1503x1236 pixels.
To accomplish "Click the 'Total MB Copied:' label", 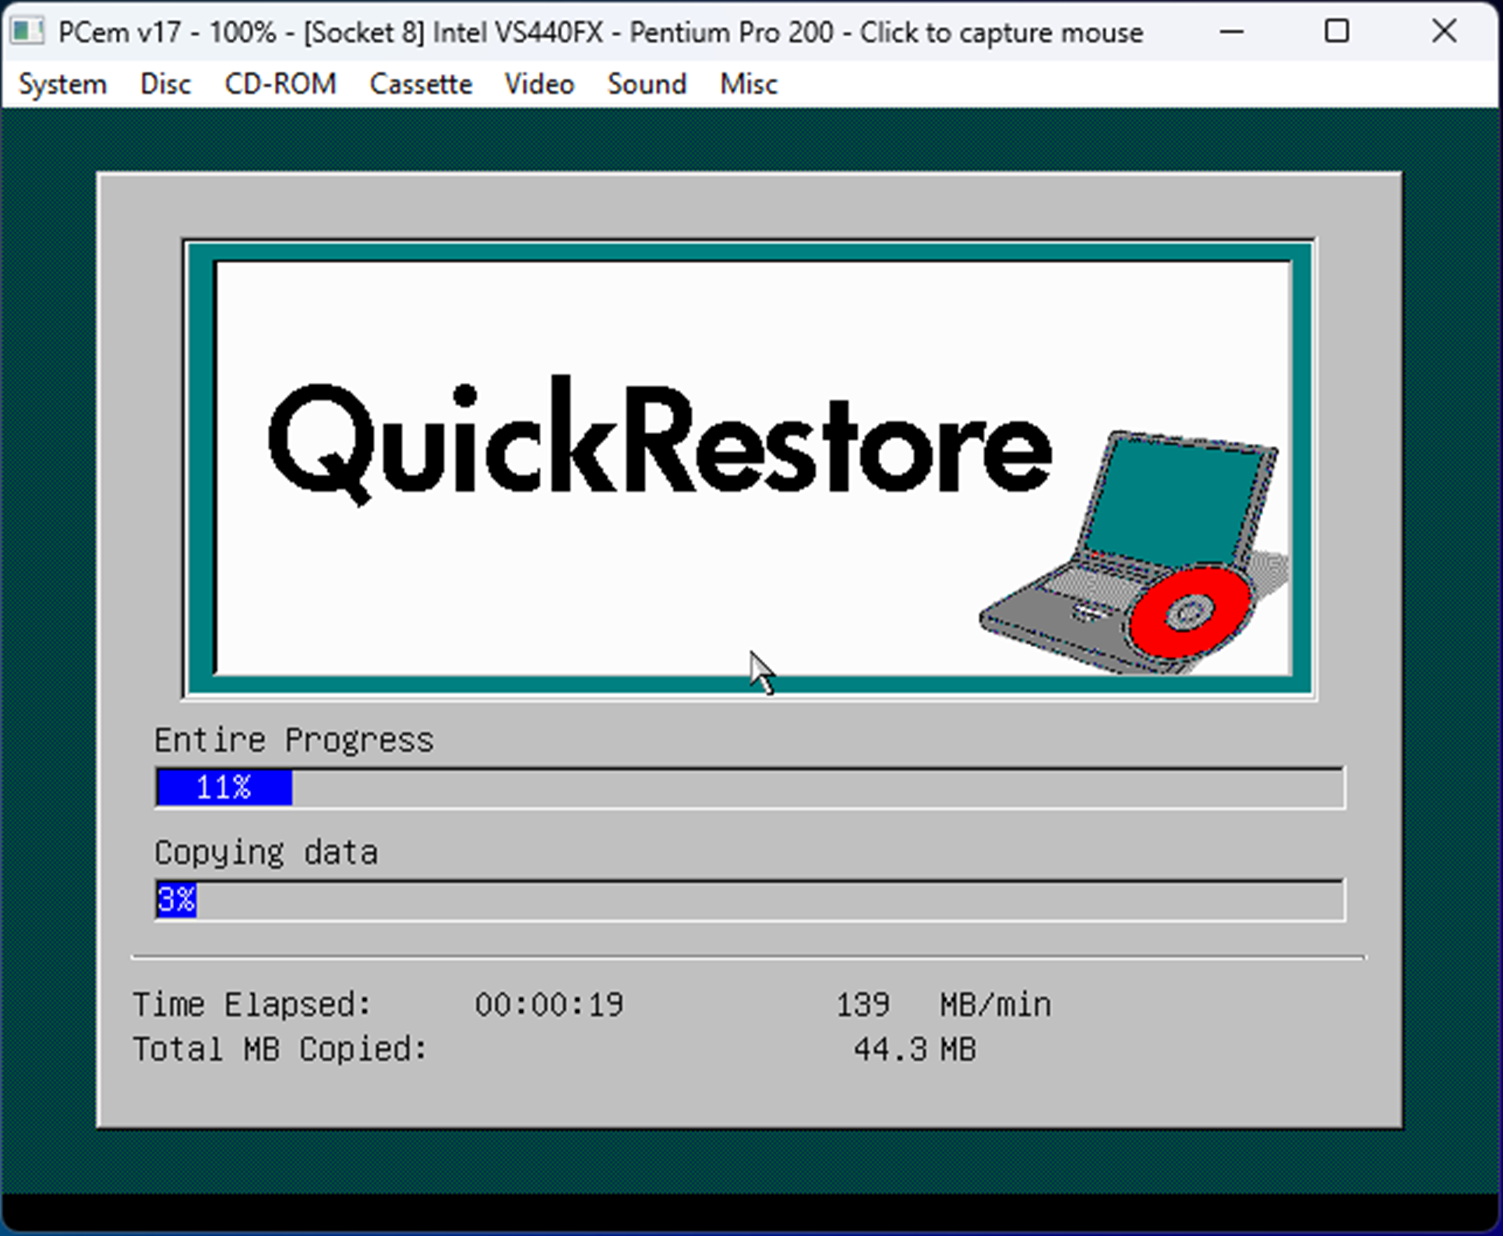I will click(x=280, y=1049).
